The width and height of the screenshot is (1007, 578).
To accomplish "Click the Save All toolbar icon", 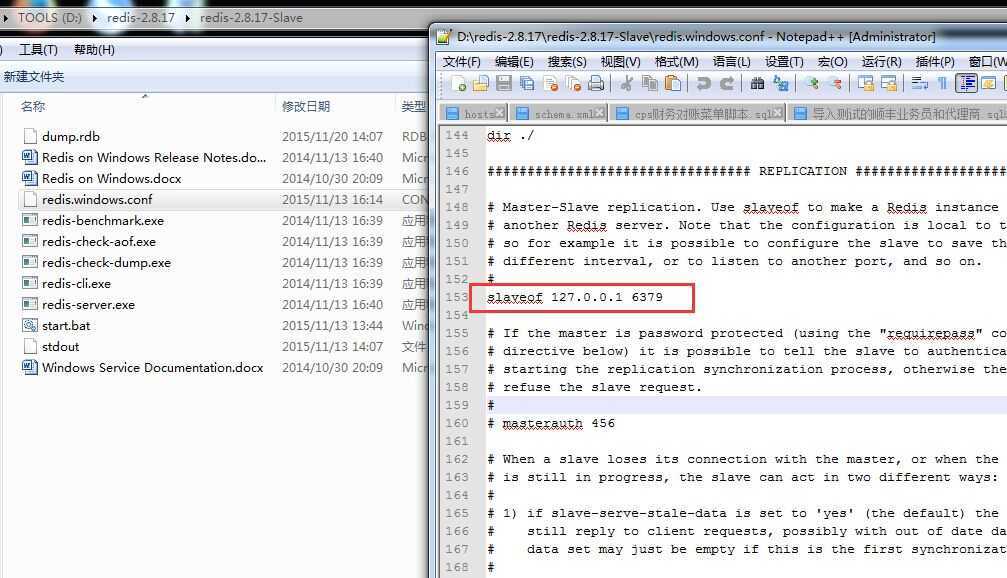I will coord(527,83).
